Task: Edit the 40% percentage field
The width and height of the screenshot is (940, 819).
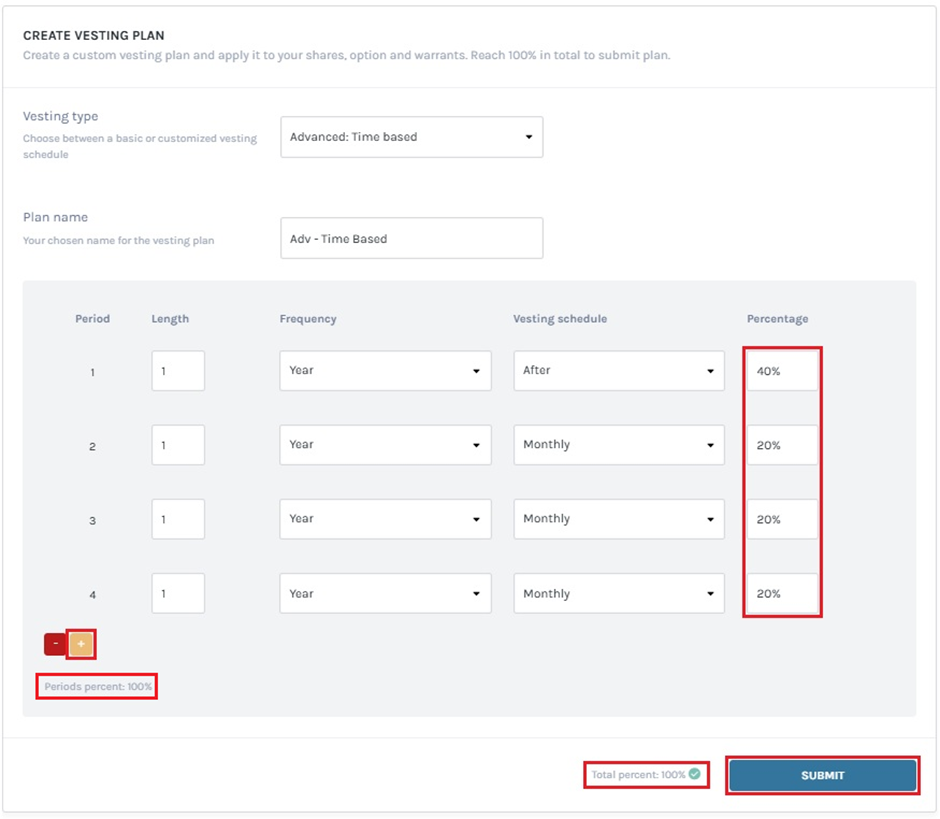Action: point(781,370)
